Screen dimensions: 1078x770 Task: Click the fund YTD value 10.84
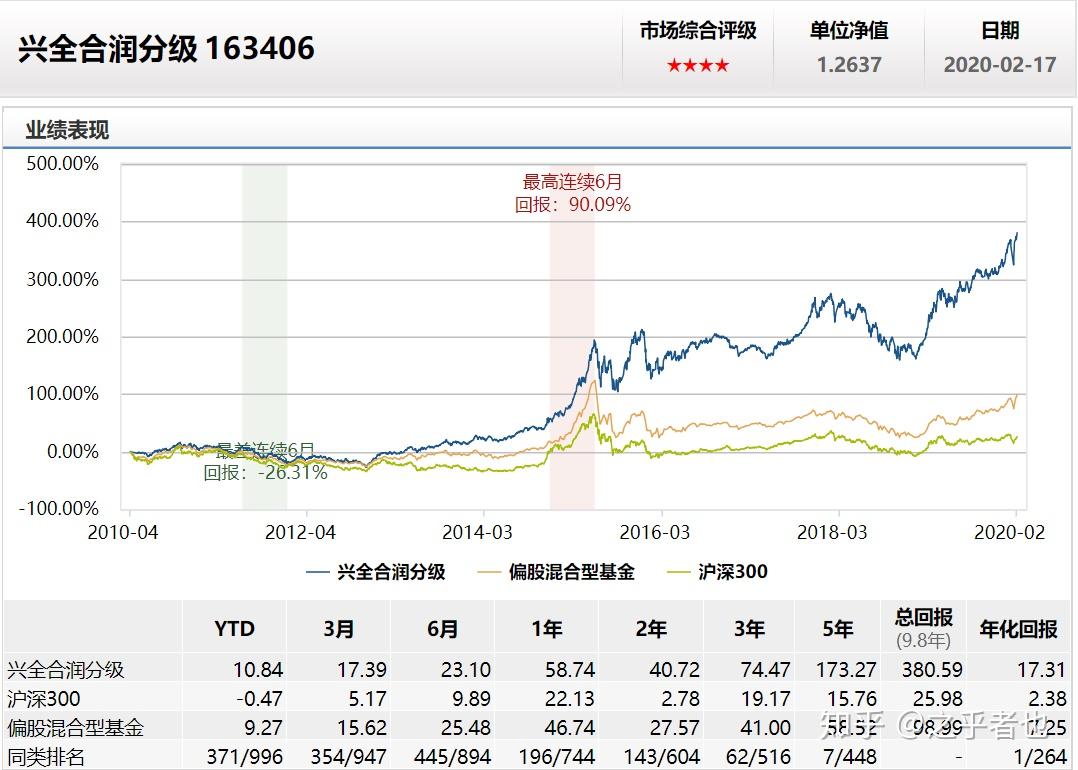coord(258,670)
